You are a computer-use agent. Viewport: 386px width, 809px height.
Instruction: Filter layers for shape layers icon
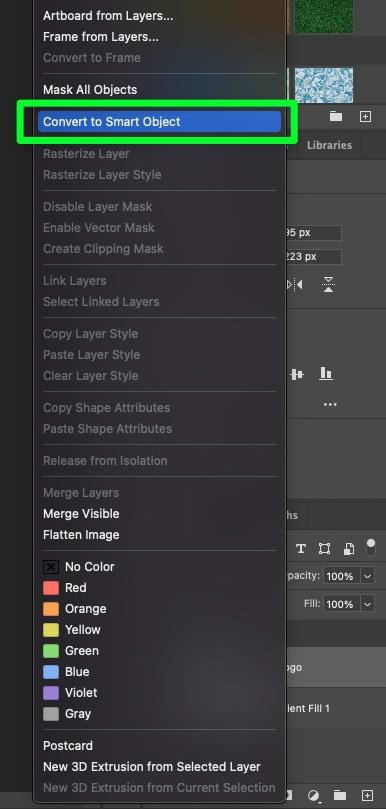point(324,549)
